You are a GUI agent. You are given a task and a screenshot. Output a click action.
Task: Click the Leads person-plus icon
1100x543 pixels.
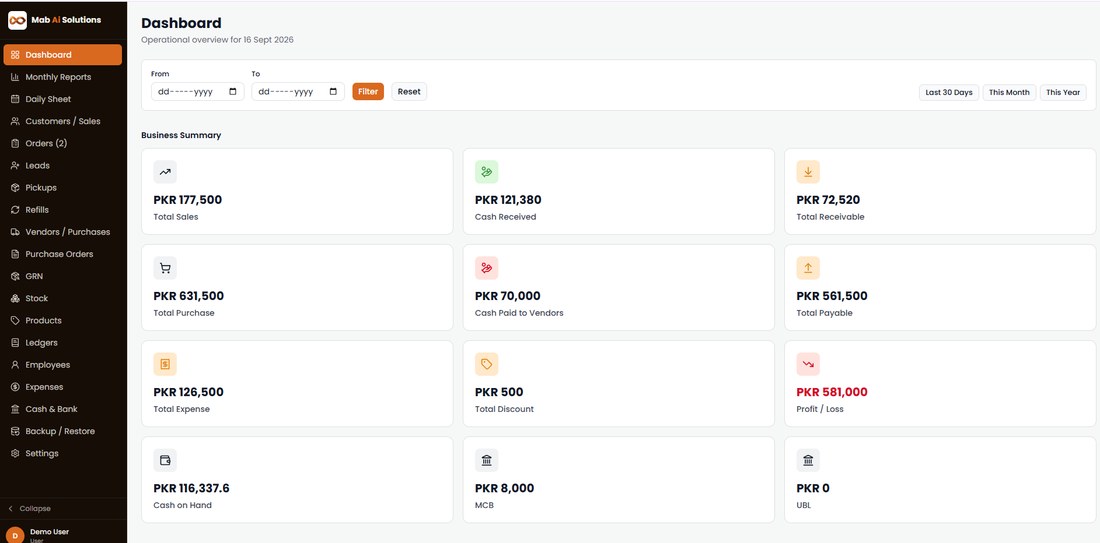(15, 166)
